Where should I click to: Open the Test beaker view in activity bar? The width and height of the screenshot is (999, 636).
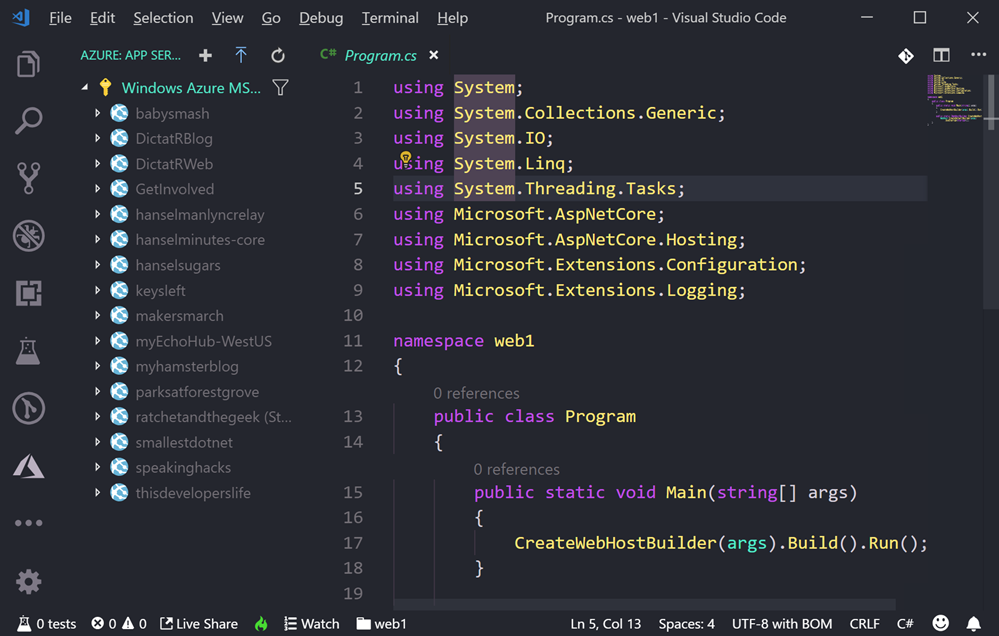point(28,351)
